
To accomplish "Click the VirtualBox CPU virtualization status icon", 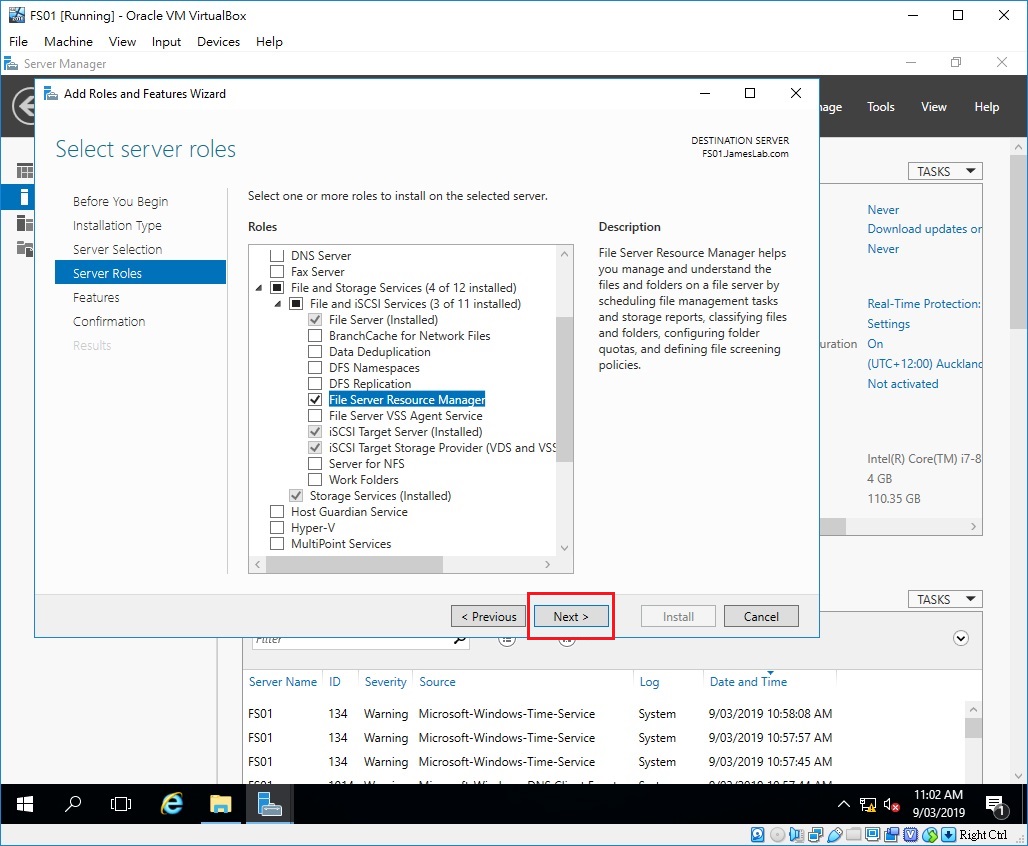I will pyautogui.click(x=911, y=835).
